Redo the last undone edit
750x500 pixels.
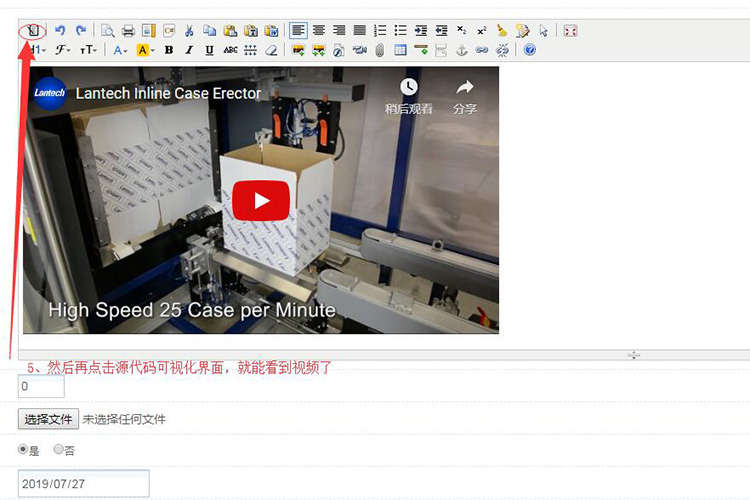click(81, 31)
